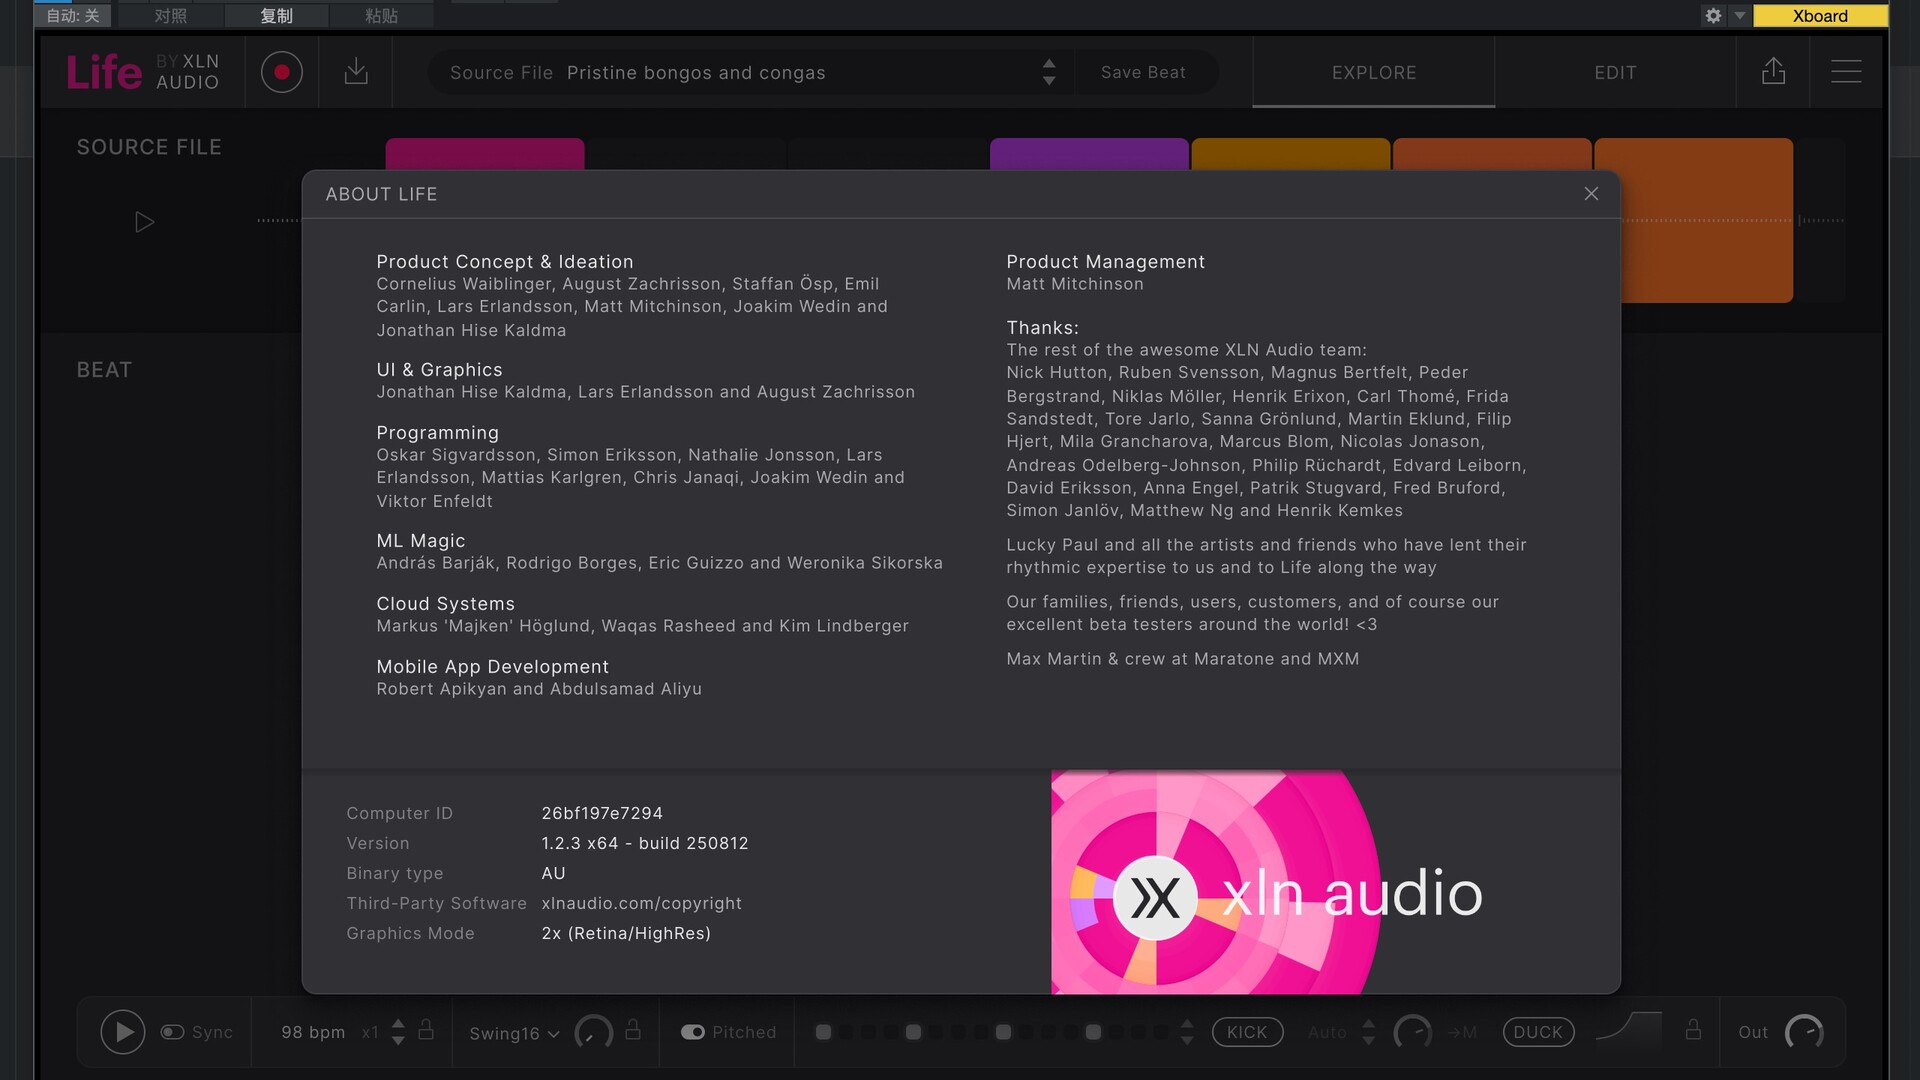Click the red record button
The width and height of the screenshot is (1920, 1080).
click(281, 73)
